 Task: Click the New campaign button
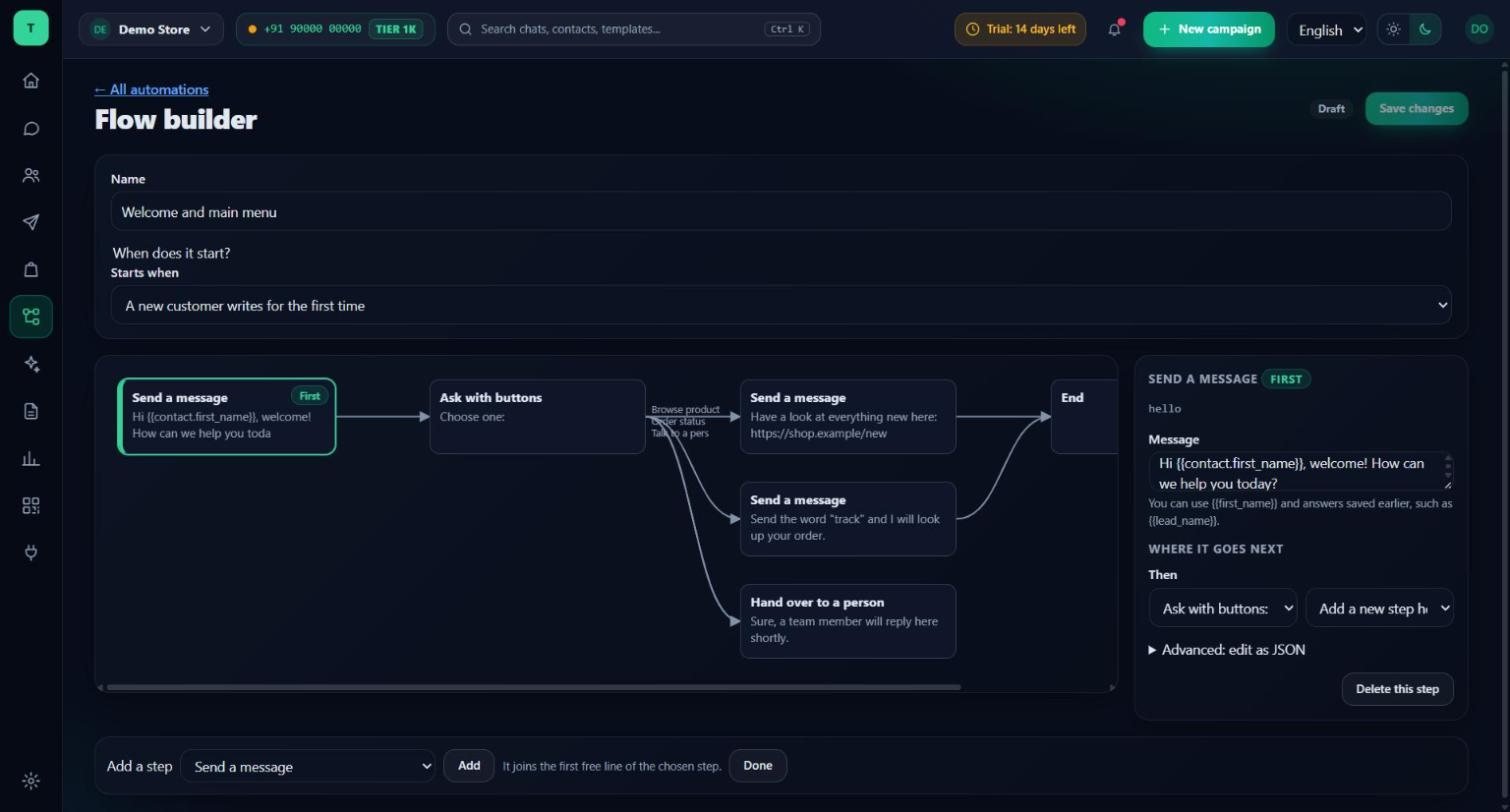[x=1209, y=29]
